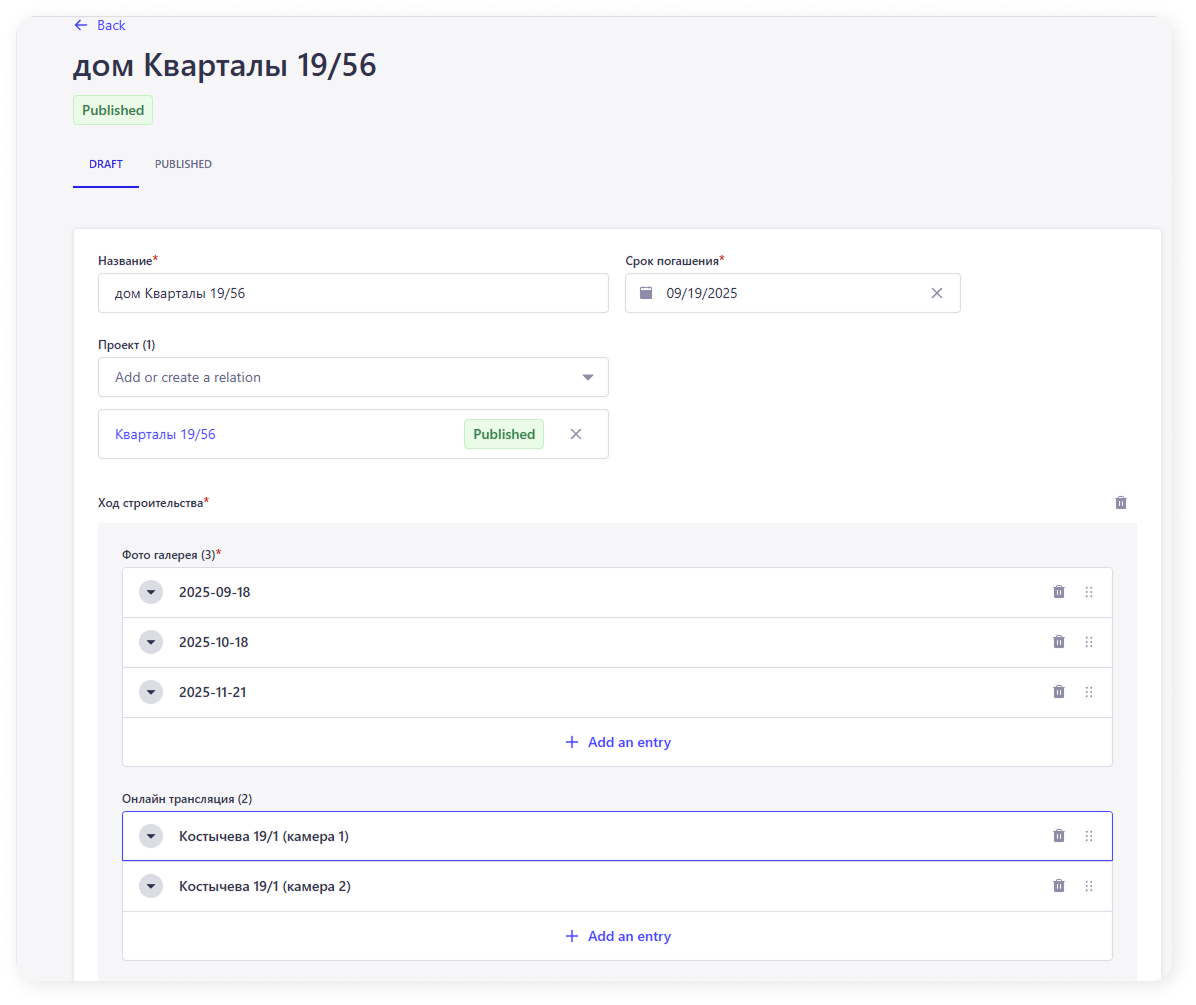
Task: Delete the Ход строительства component
Action: click(x=1121, y=503)
